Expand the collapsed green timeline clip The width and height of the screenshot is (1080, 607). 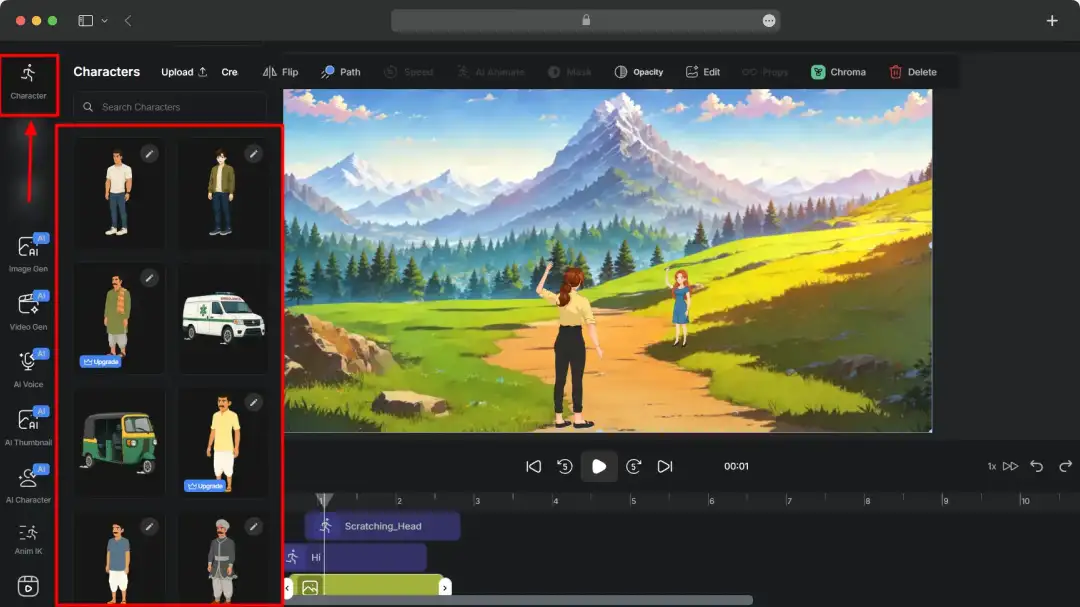tap(446, 587)
